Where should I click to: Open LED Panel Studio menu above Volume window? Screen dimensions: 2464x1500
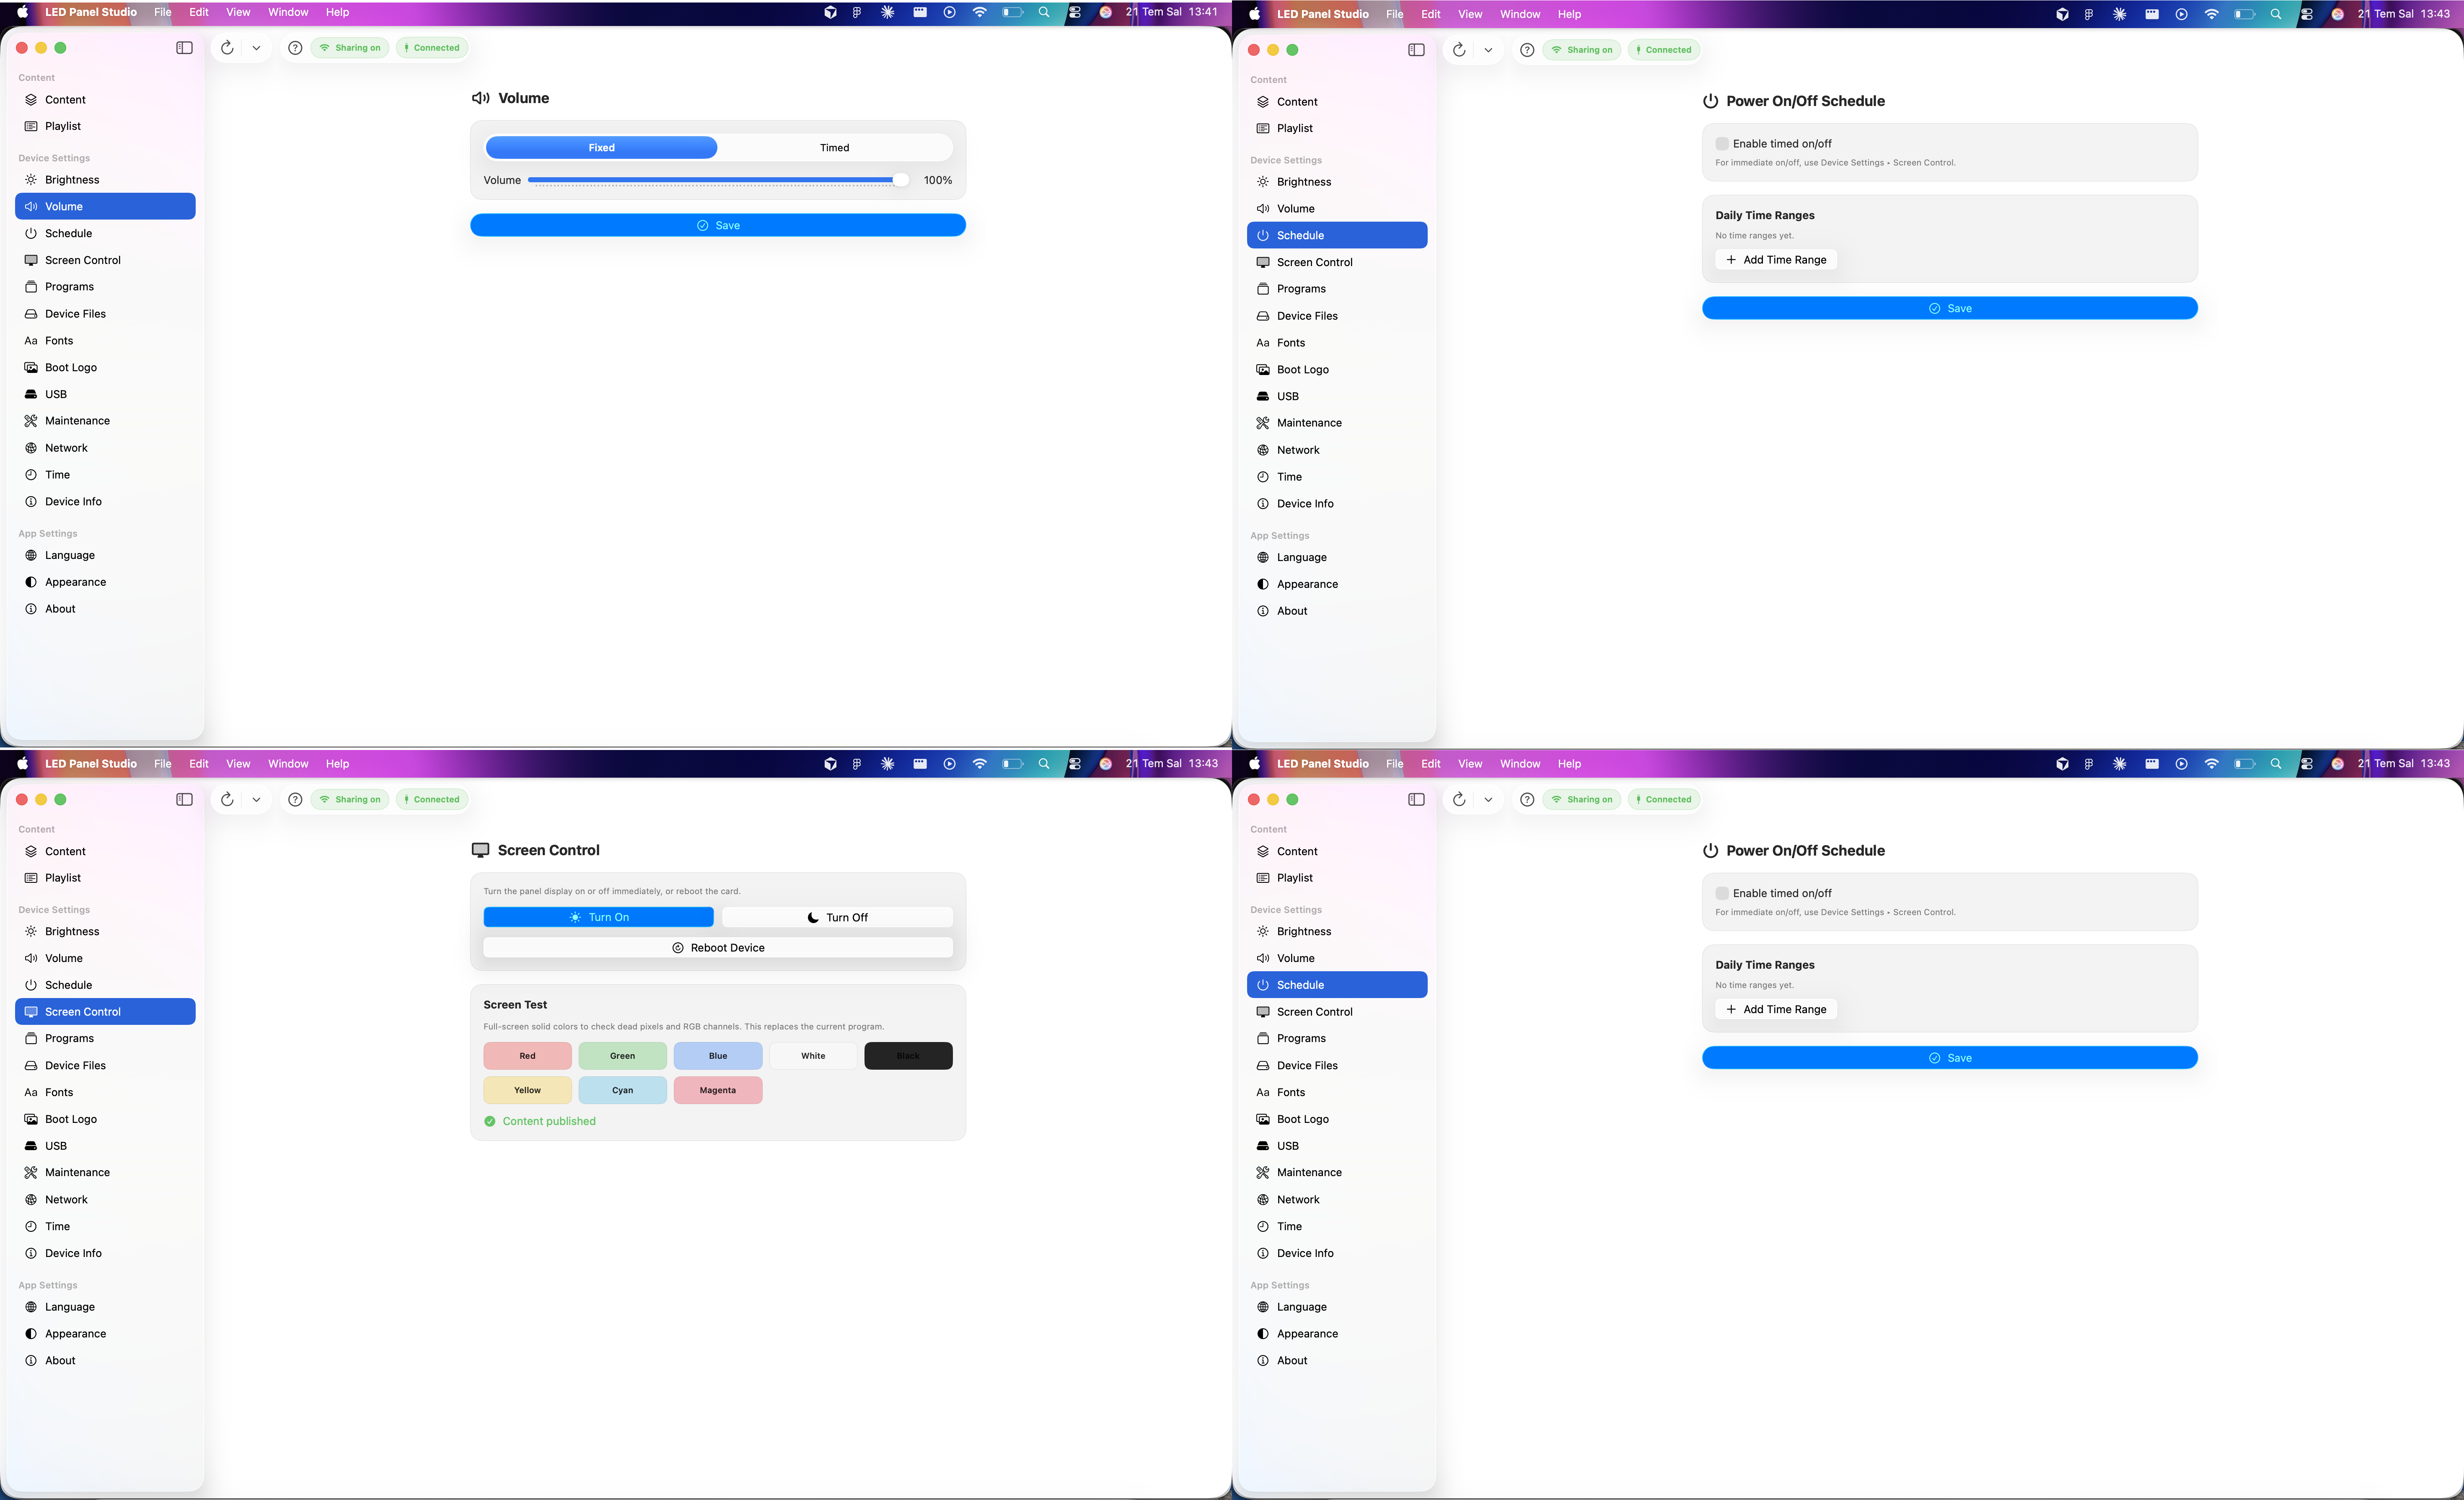coord(91,12)
